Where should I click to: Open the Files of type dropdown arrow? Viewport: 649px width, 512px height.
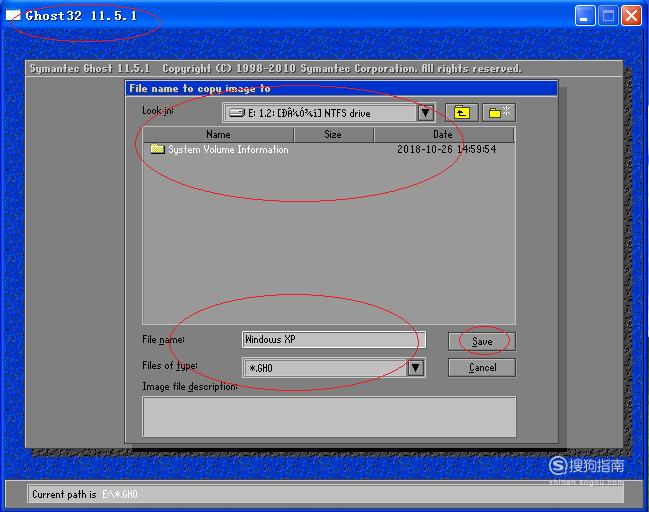coord(416,368)
